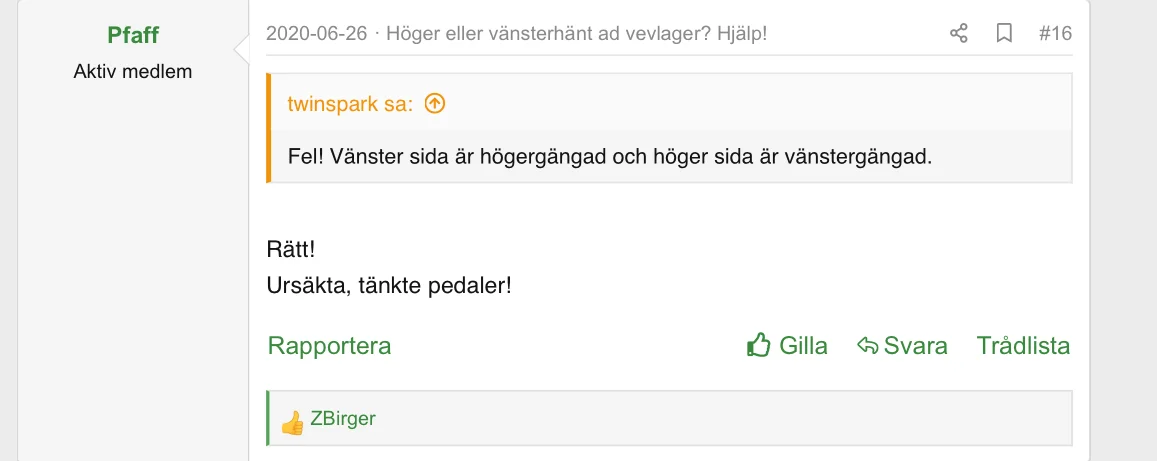This screenshot has height=461, width=1157.
Task: Click the thumbs-up icon beside Gilla
Action: (x=759, y=344)
